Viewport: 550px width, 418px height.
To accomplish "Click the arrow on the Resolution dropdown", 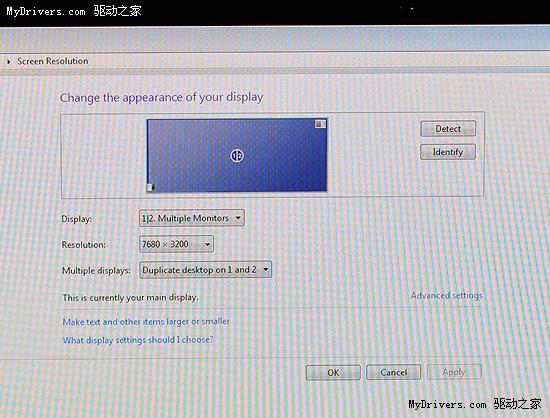I will [207, 244].
